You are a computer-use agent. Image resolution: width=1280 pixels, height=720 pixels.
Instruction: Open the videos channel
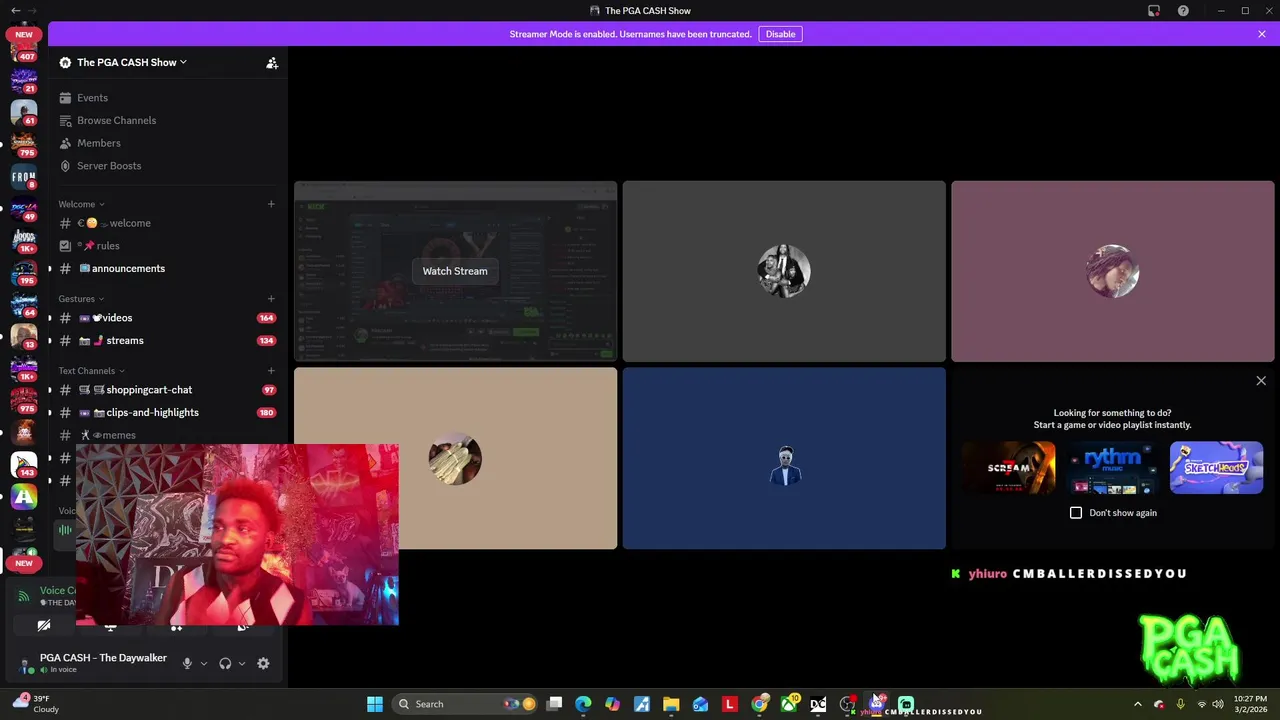coord(168,318)
